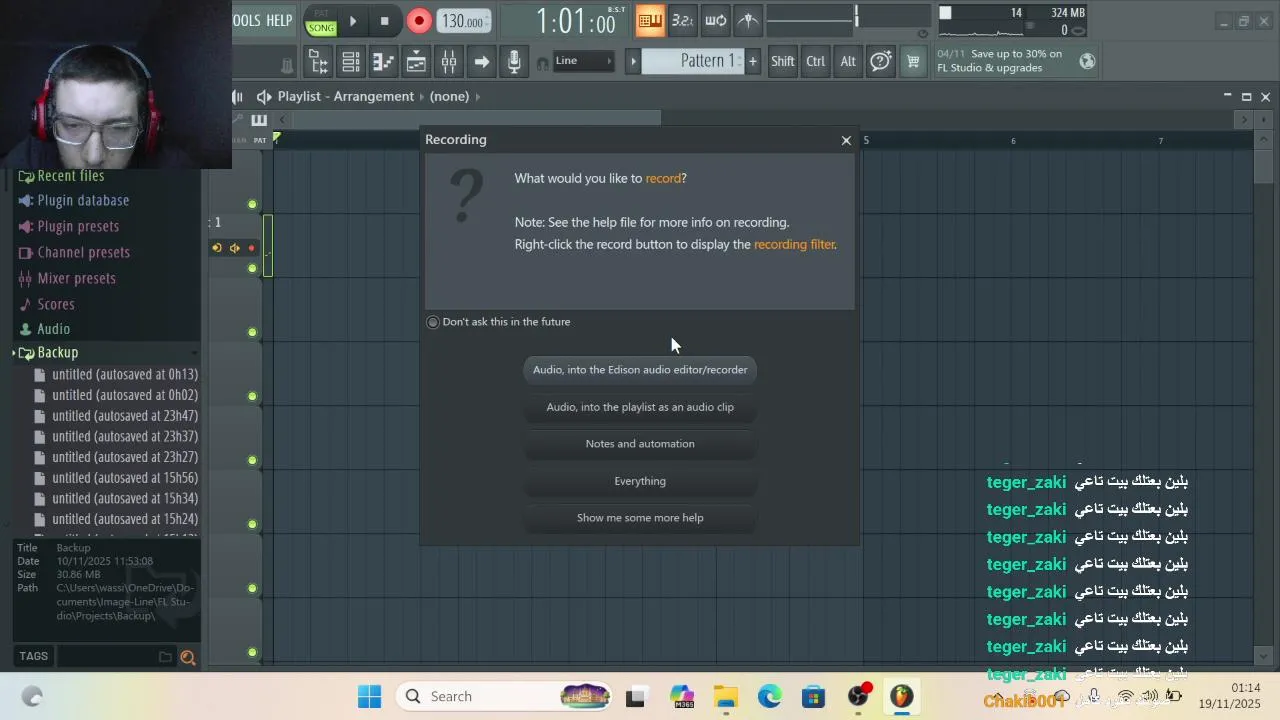Switch the PAT/SONG mode toggle
Screen dimensions: 1280x720
[x=321, y=21]
